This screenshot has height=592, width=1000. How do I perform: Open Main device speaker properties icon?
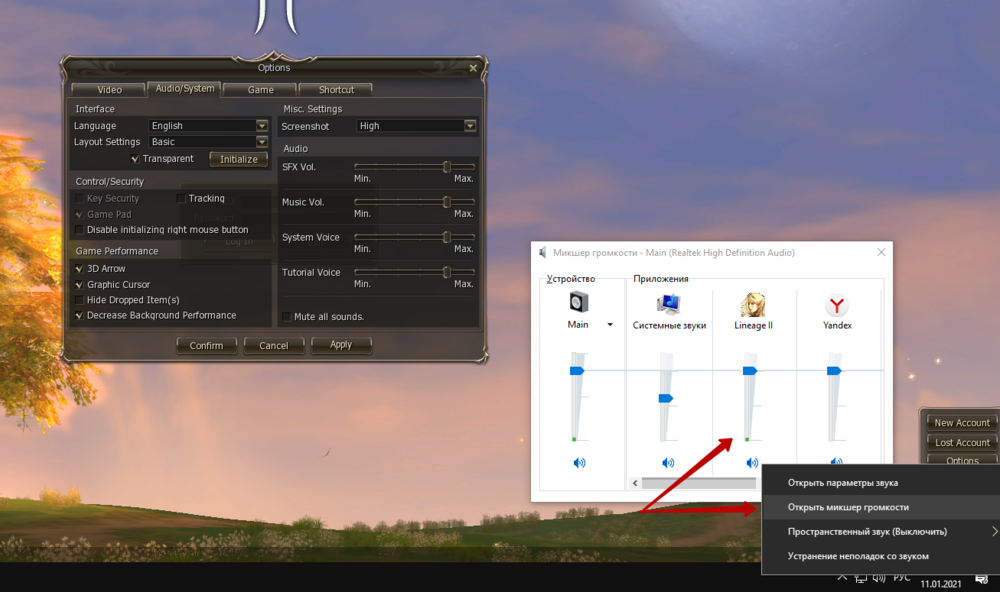(578, 303)
